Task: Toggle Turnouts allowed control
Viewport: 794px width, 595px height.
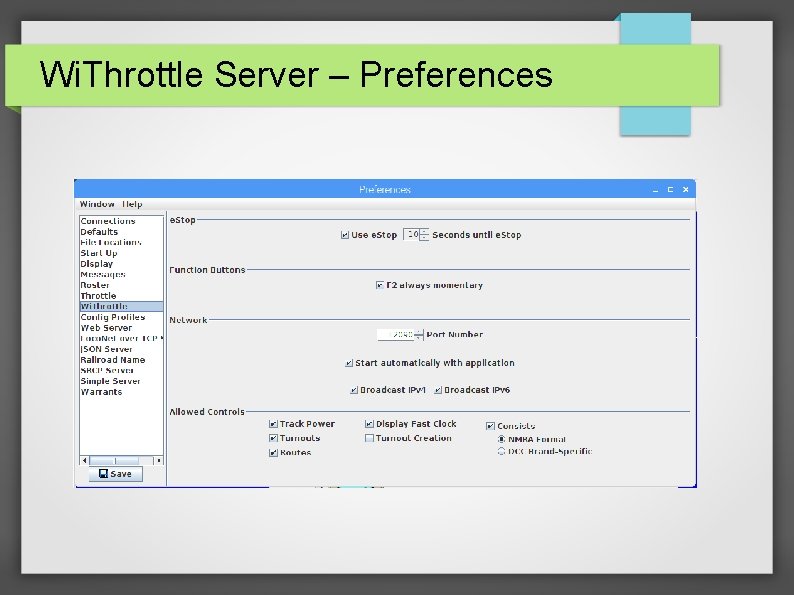Action: pos(273,438)
